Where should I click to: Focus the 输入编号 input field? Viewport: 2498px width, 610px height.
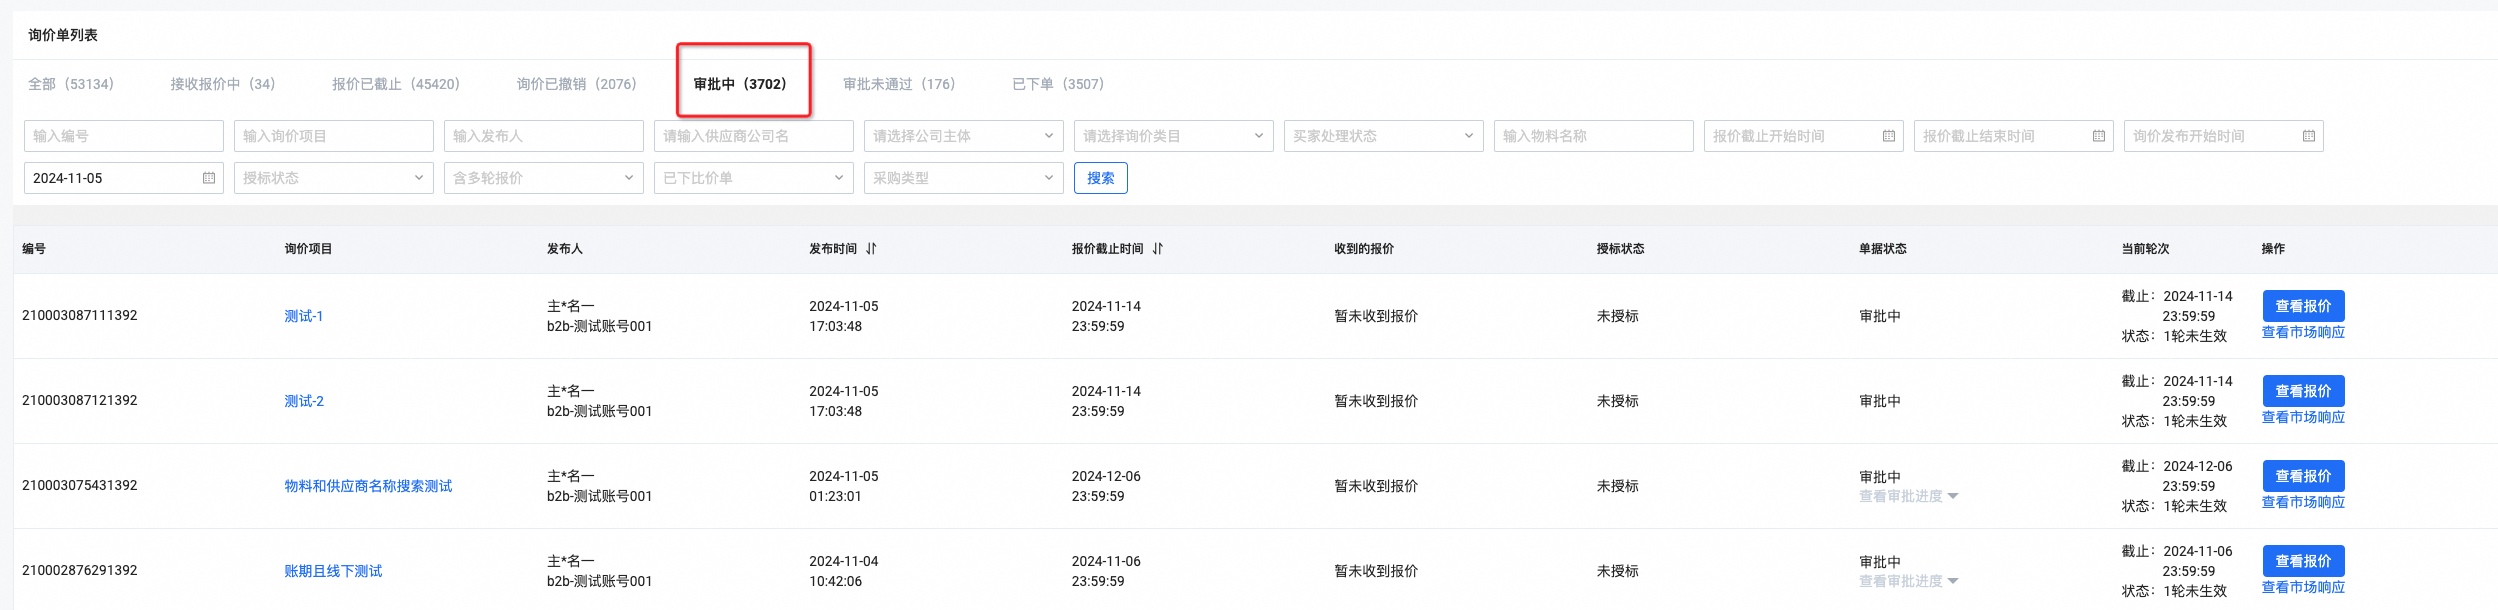pyautogui.click(x=123, y=136)
